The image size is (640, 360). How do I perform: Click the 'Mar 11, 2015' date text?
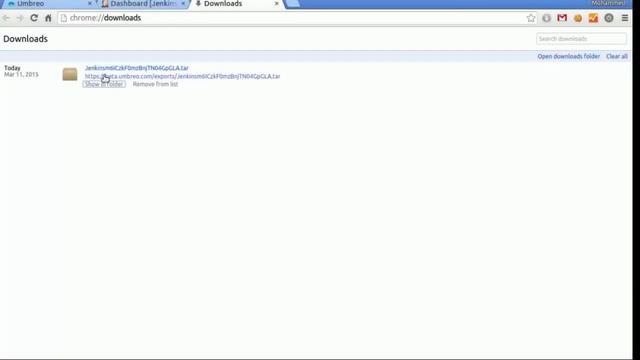[x=21, y=74]
